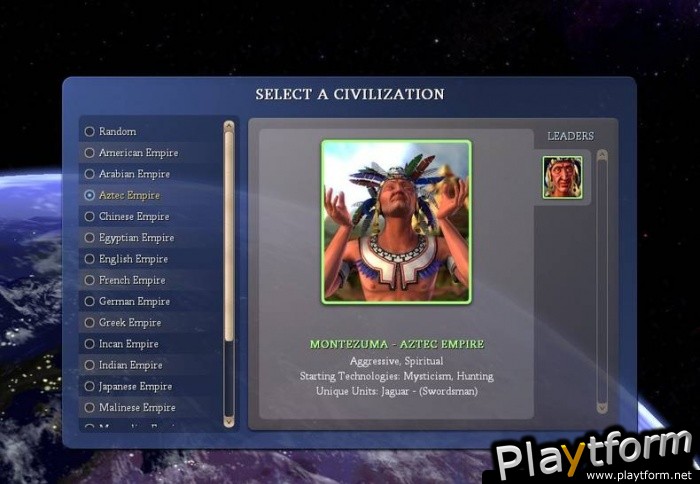Click Montezuma leader thumbnail in Leaders panel
The height and width of the screenshot is (484, 700).
pyautogui.click(x=562, y=177)
